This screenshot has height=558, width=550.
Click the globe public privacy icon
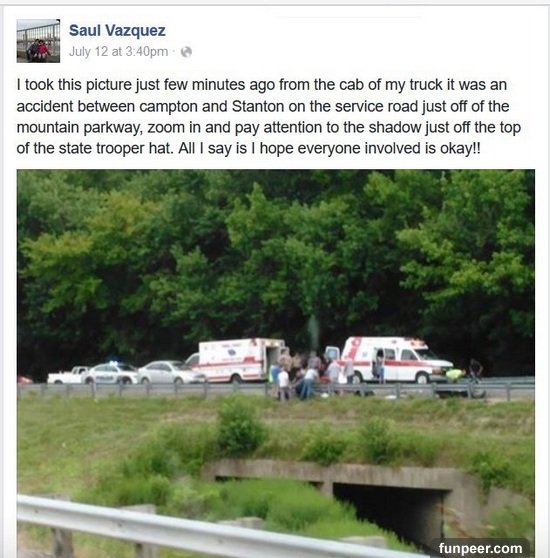coord(186,52)
